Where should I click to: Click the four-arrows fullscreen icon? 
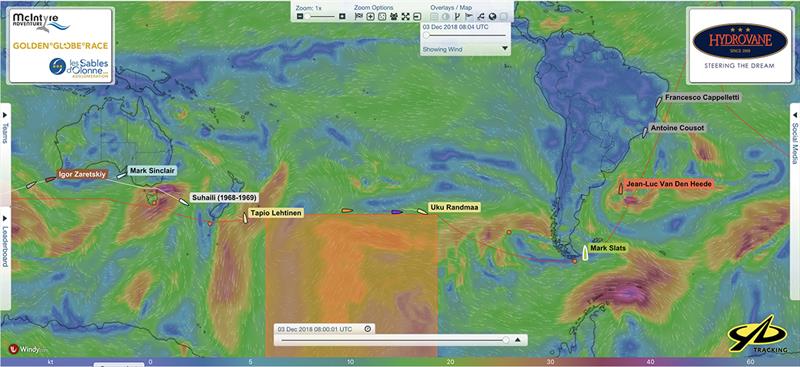[x=406, y=16]
